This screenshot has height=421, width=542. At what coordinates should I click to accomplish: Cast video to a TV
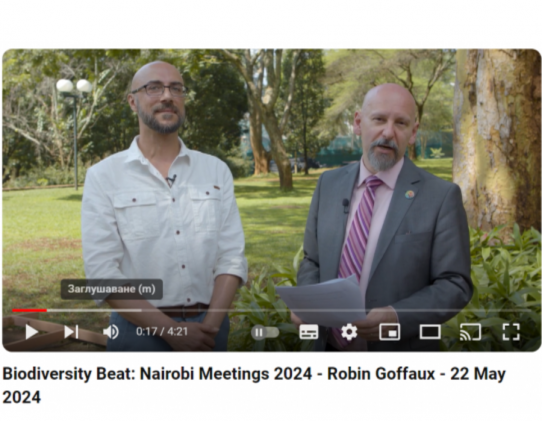click(470, 332)
